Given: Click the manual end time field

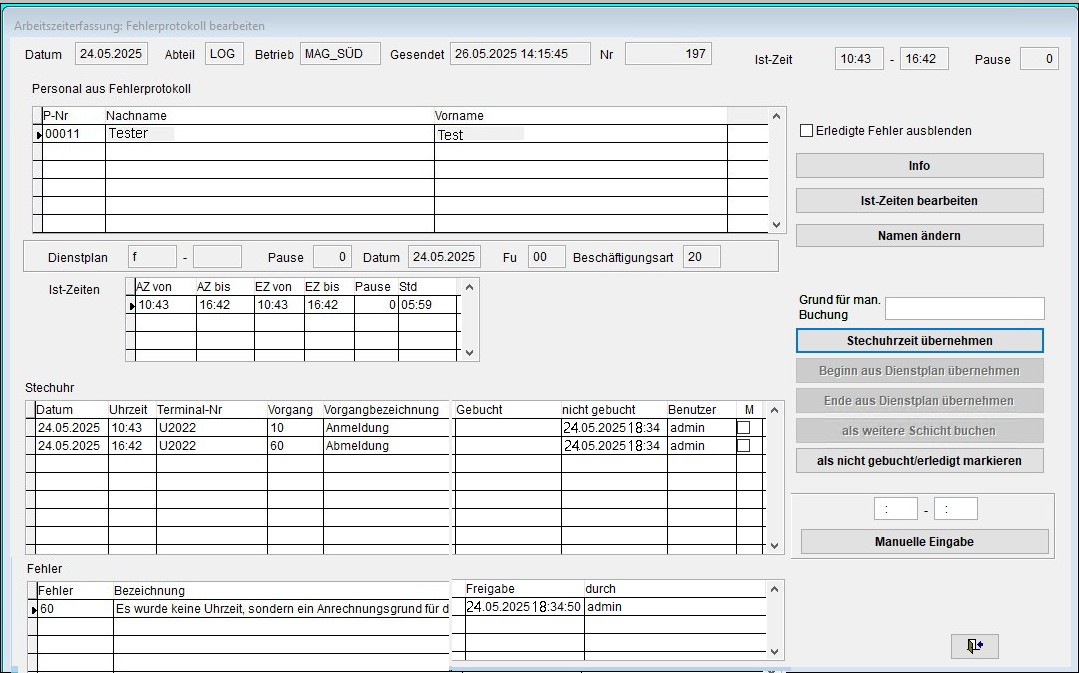Looking at the screenshot, I should [x=955, y=509].
